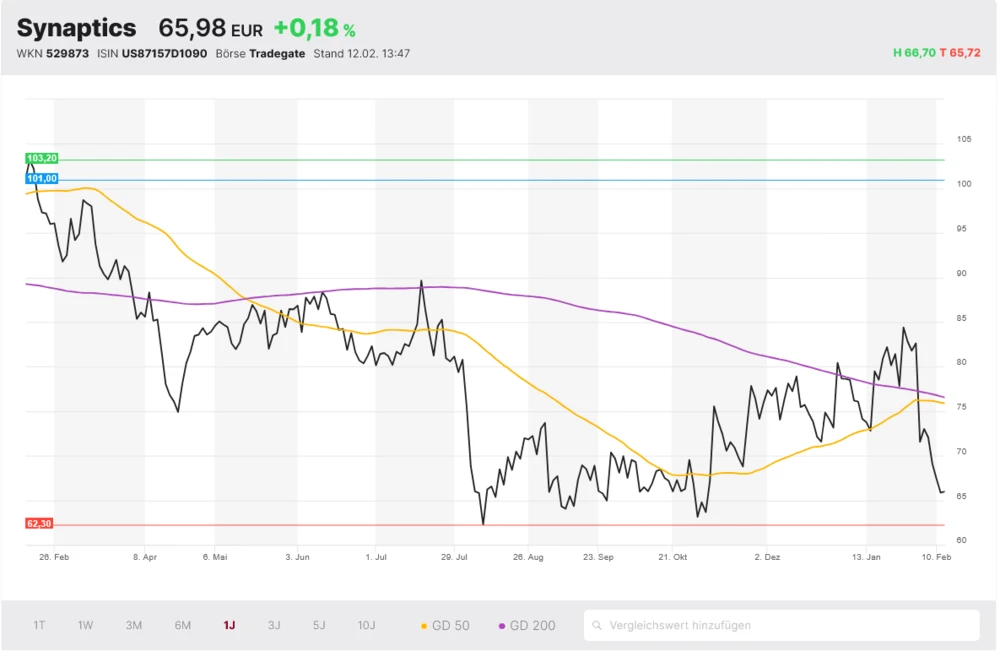Show the 3M time period
The width and height of the screenshot is (1000, 657).
[x=134, y=625]
